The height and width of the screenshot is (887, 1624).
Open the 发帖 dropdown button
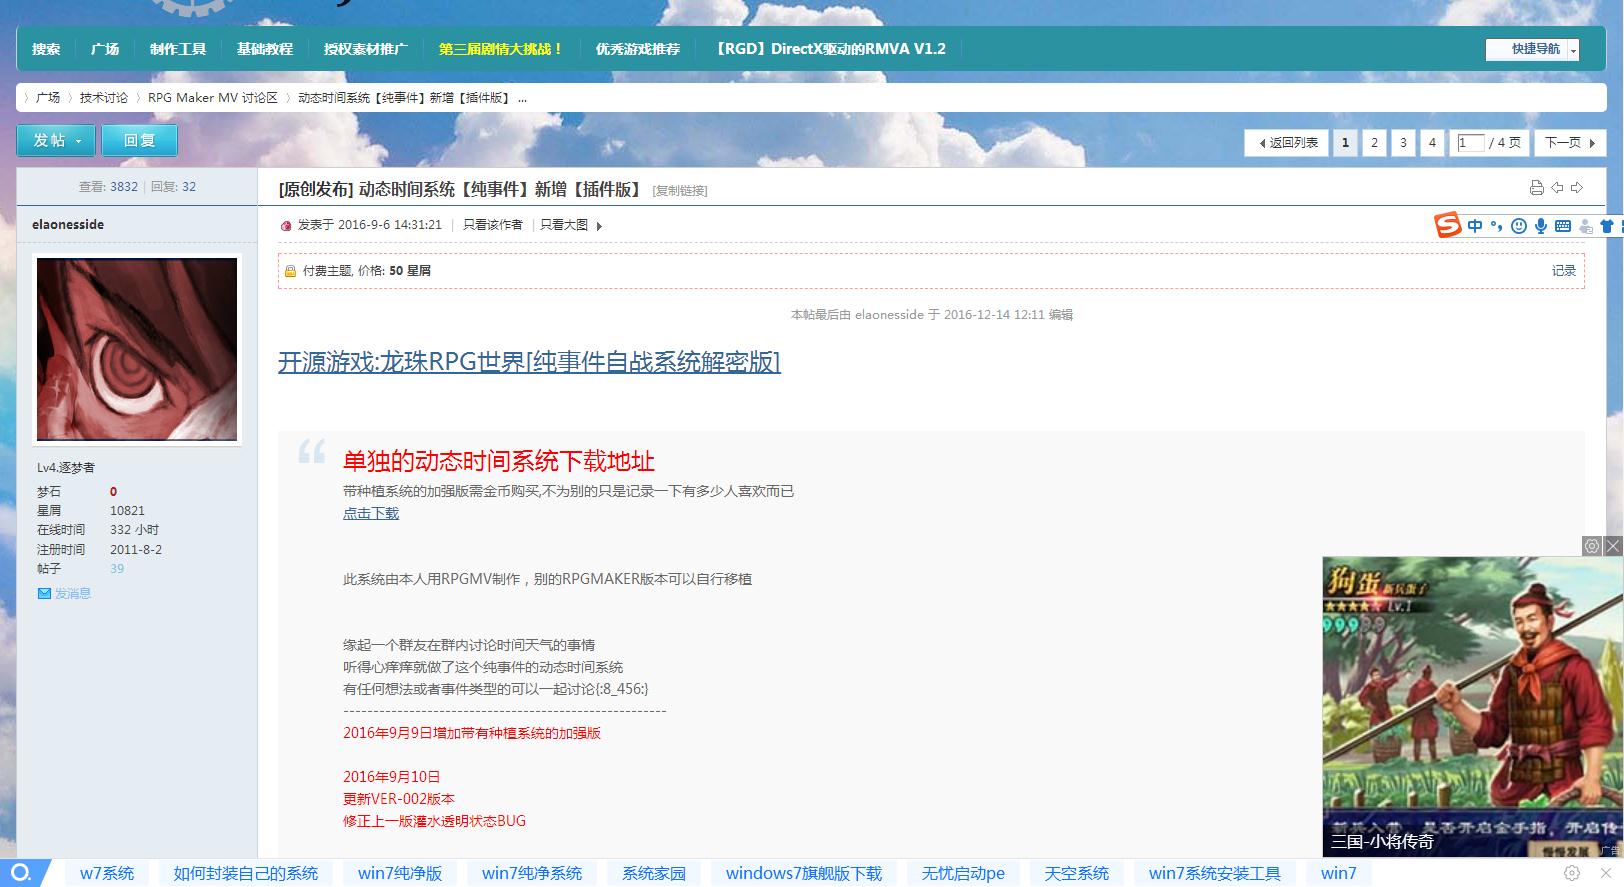[x=56, y=140]
